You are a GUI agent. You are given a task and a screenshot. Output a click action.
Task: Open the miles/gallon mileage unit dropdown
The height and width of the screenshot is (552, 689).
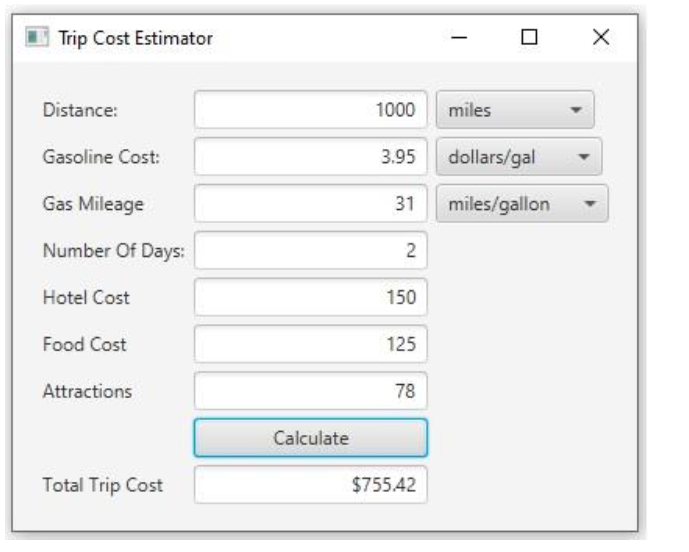point(522,203)
